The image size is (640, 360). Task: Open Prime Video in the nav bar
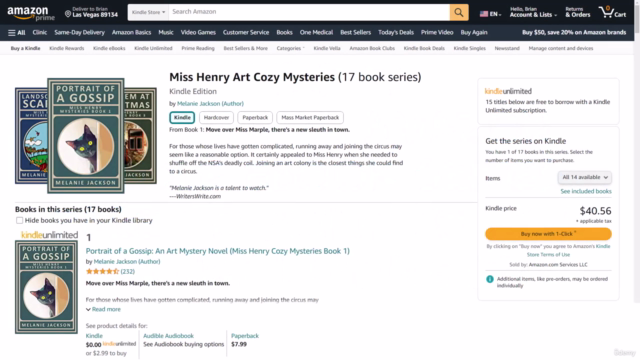pyautogui.click(x=437, y=33)
